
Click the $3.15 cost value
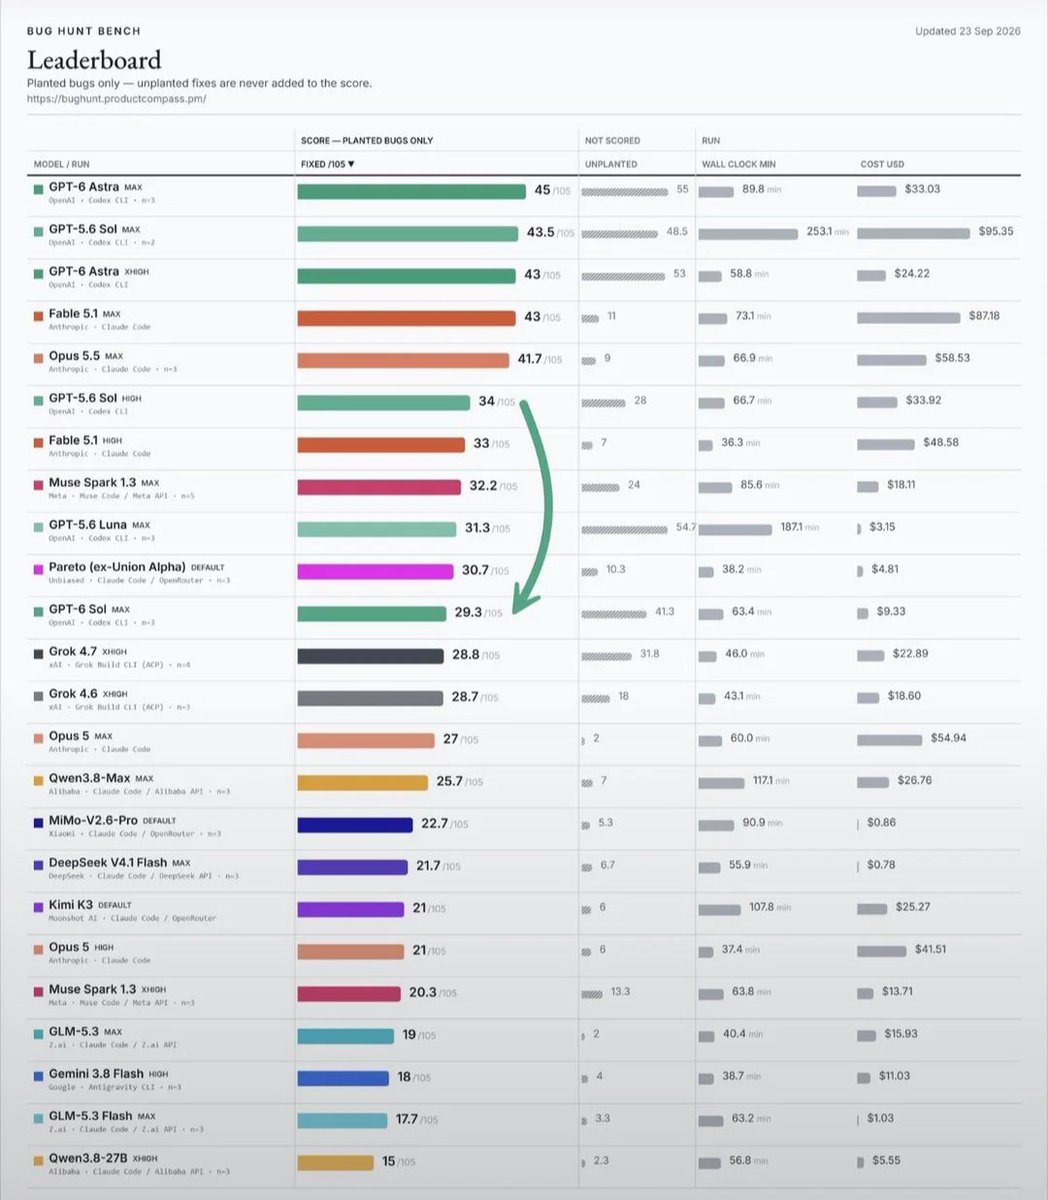[882, 526]
